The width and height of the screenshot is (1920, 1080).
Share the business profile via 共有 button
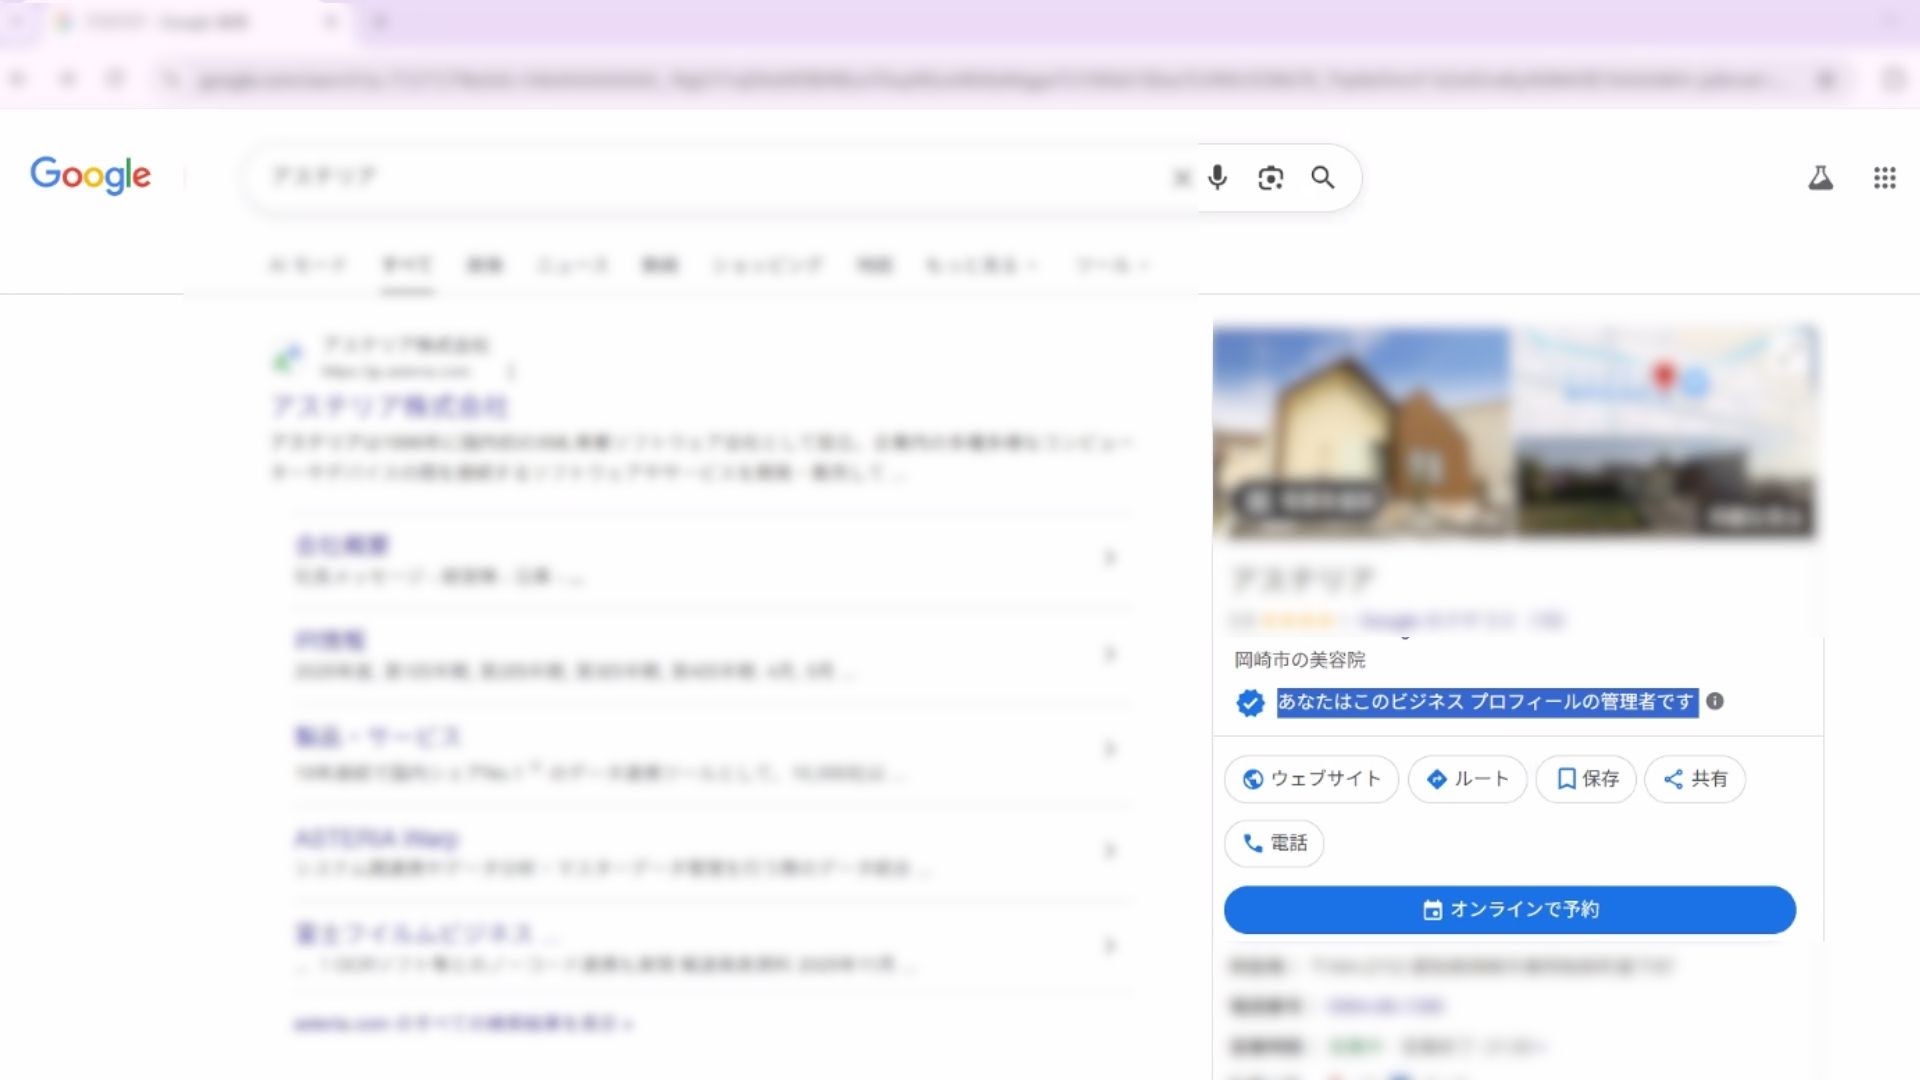click(1695, 779)
